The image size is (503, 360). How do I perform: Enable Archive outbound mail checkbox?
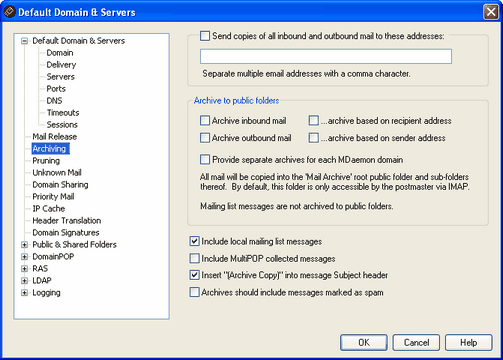coord(205,138)
